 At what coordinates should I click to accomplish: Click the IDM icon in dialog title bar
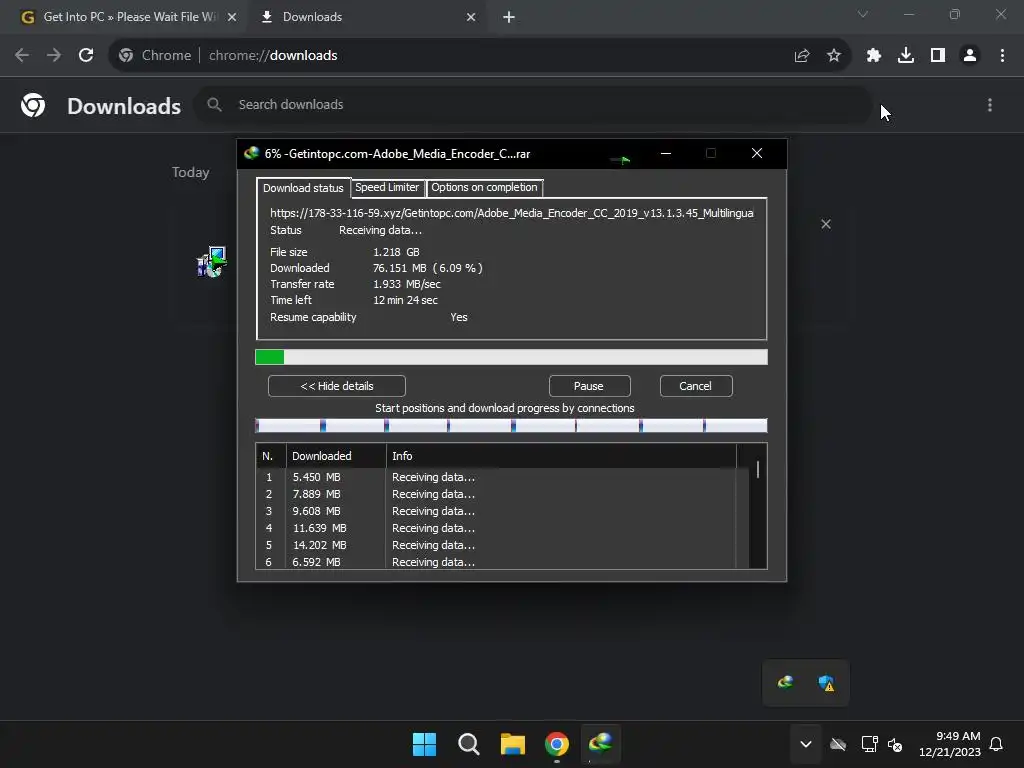(x=251, y=153)
